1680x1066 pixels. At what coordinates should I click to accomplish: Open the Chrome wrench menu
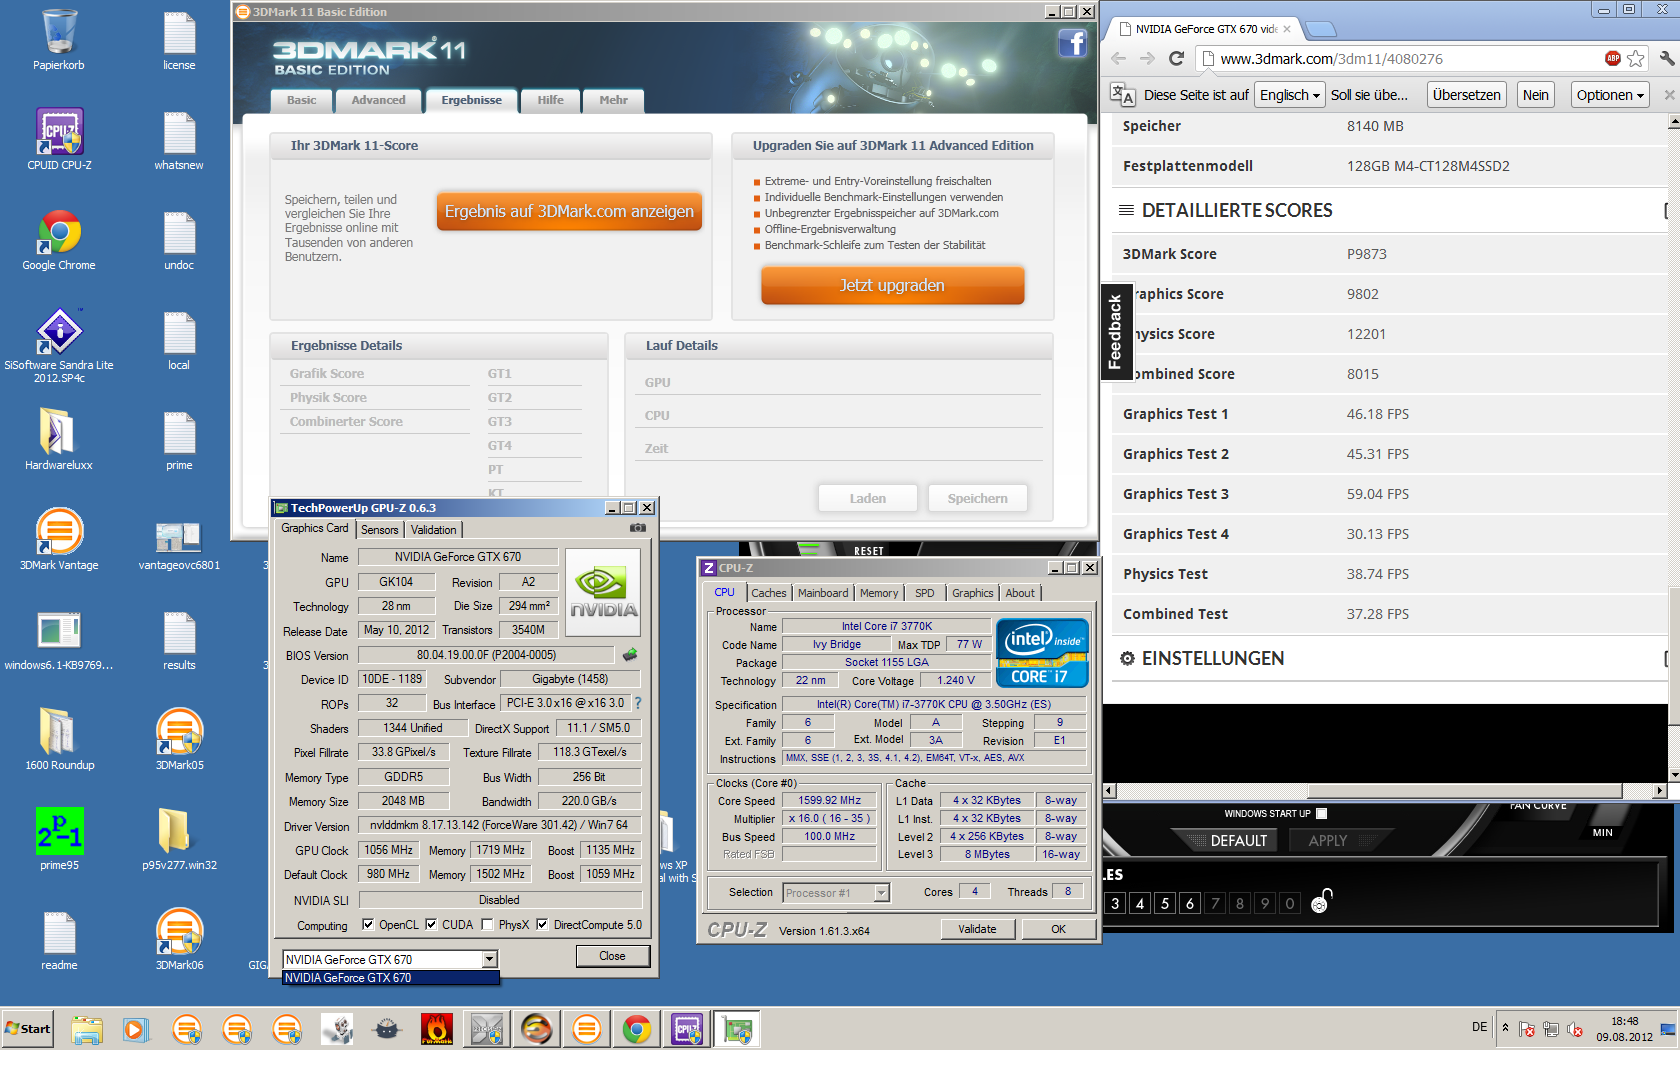click(x=1667, y=59)
